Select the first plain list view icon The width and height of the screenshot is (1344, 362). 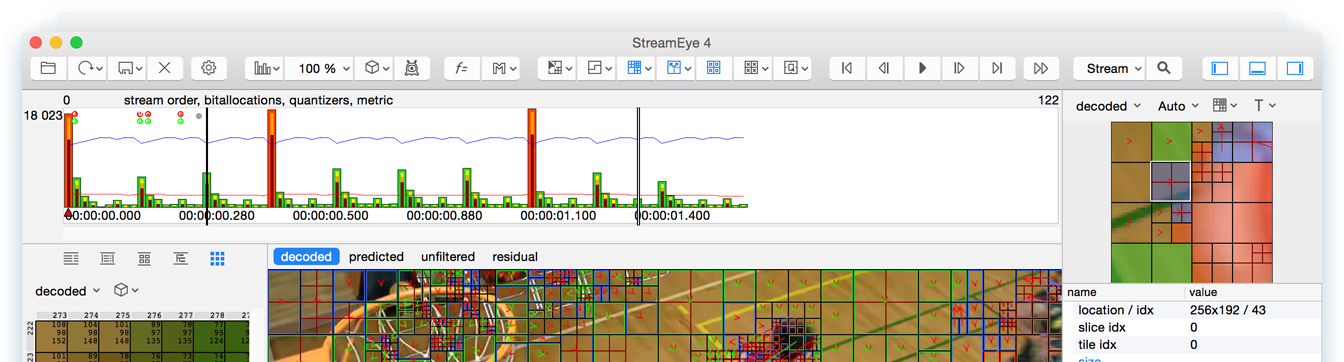pos(71,259)
